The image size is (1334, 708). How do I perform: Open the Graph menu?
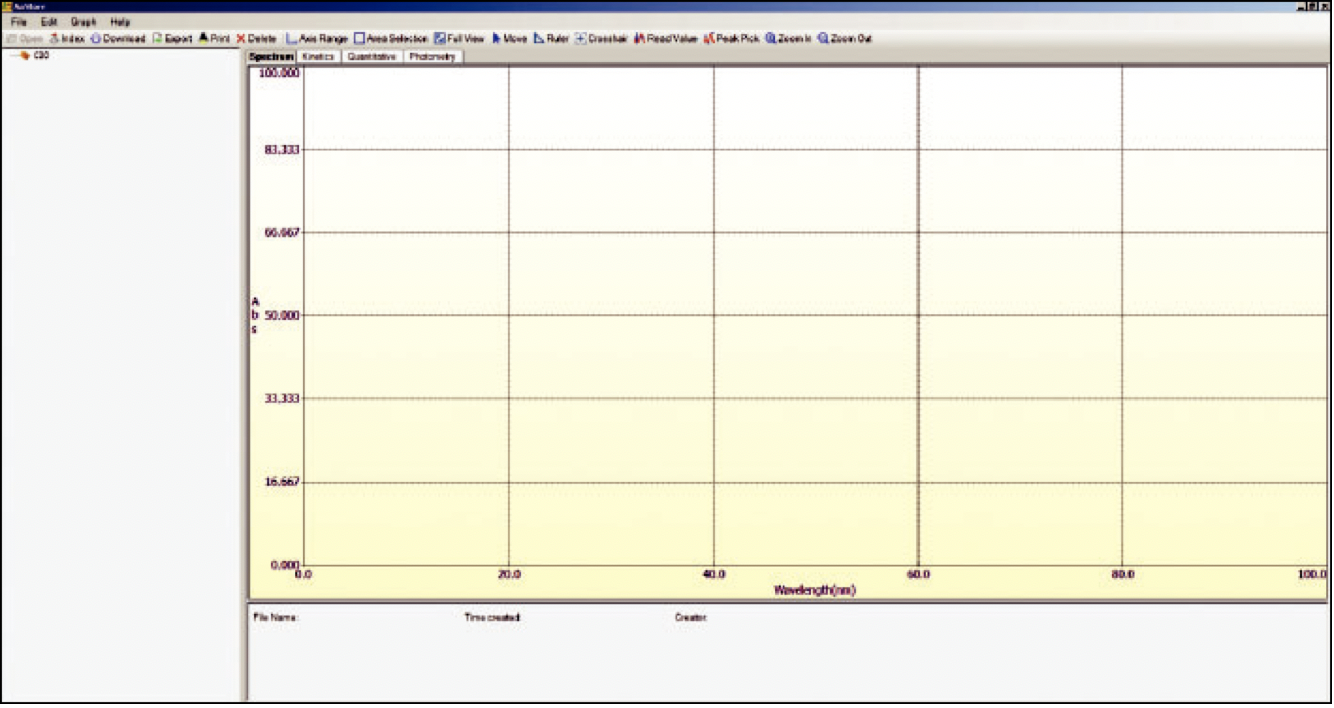84,22
